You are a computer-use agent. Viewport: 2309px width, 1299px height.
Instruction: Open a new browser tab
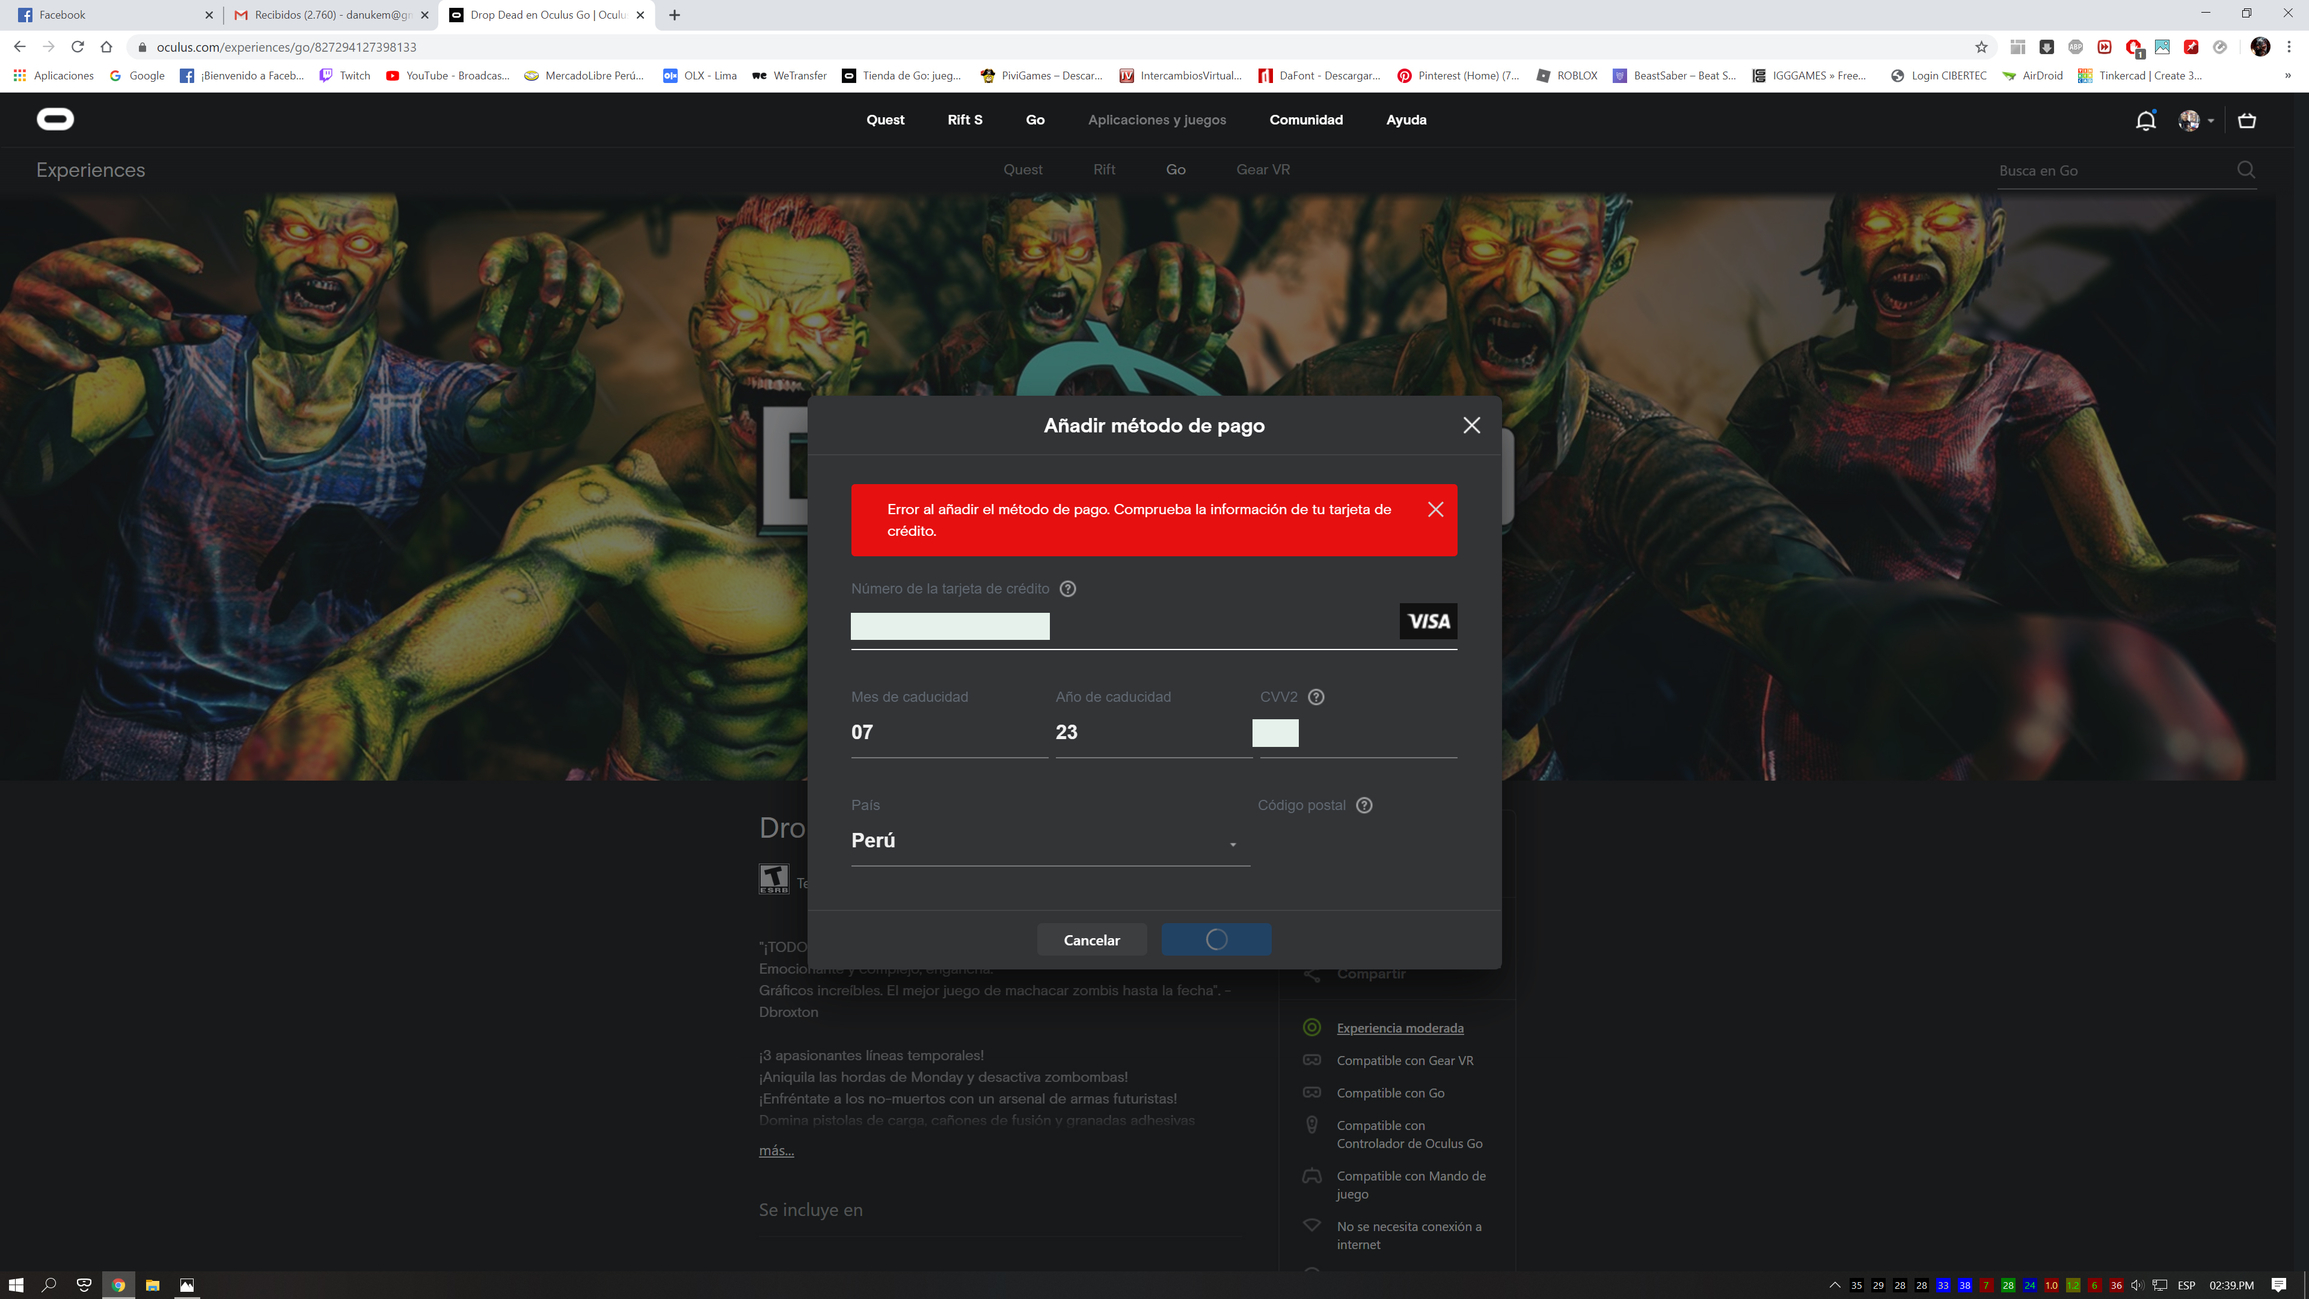point(674,15)
